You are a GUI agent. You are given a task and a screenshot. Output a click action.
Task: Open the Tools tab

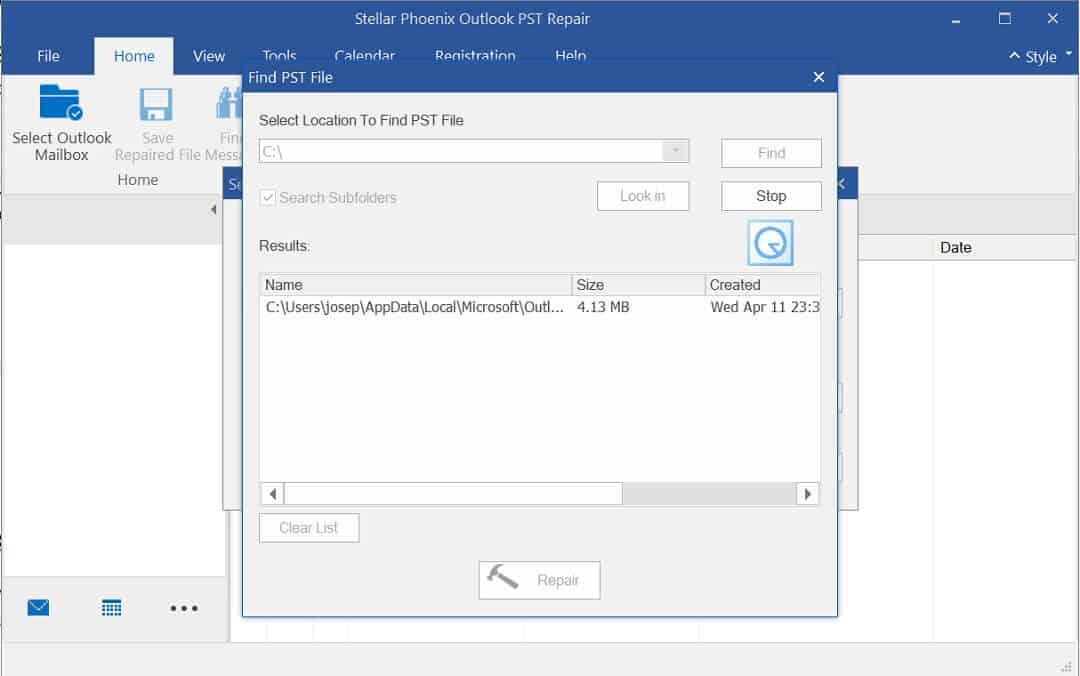tap(279, 55)
